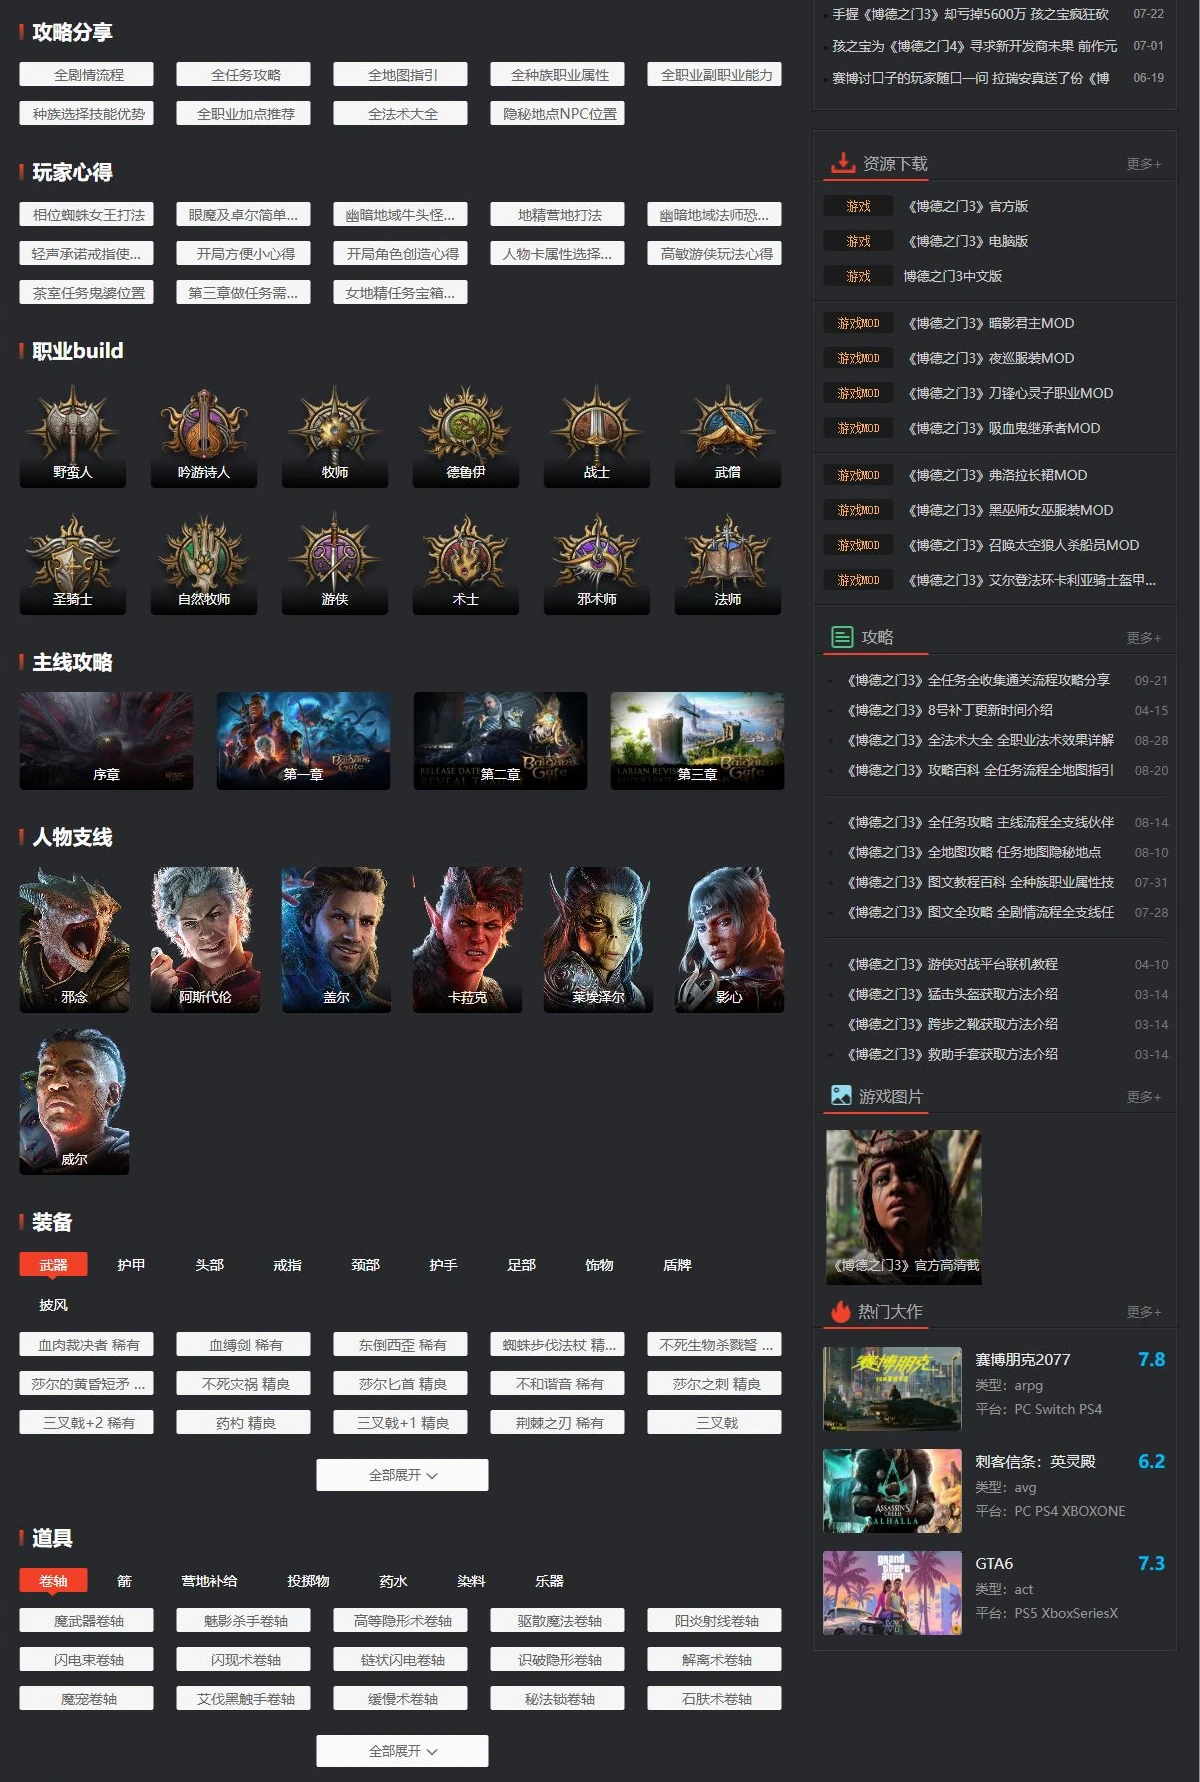Select the 术士 class build icon

(x=466, y=563)
